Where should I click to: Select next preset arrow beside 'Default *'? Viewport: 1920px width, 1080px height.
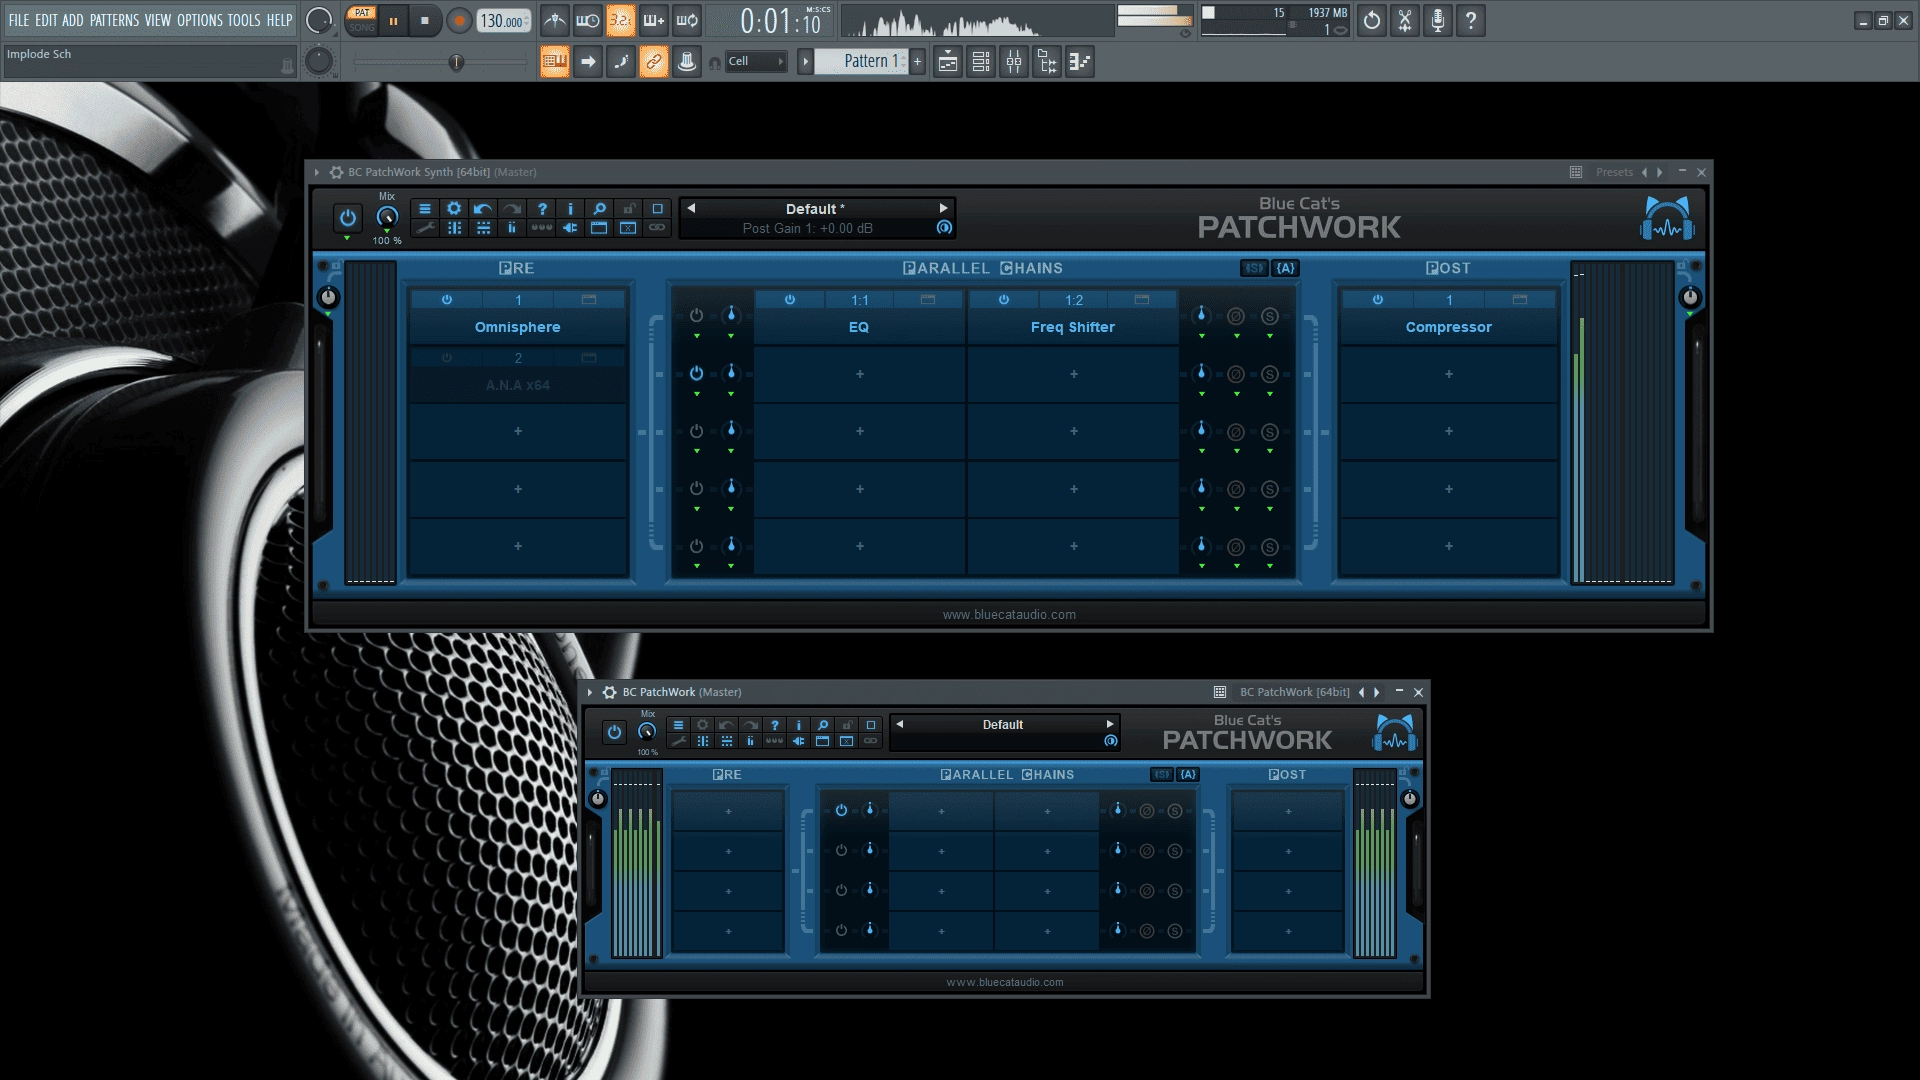coord(943,208)
